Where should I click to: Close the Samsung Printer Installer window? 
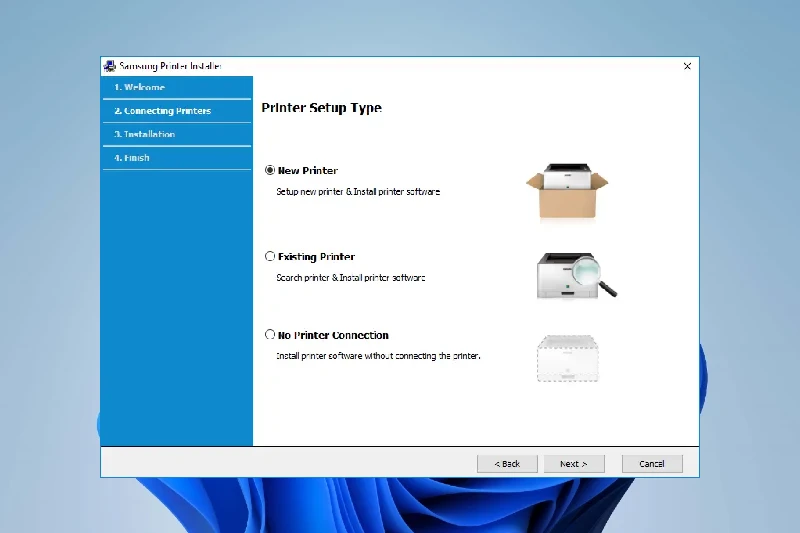click(687, 66)
